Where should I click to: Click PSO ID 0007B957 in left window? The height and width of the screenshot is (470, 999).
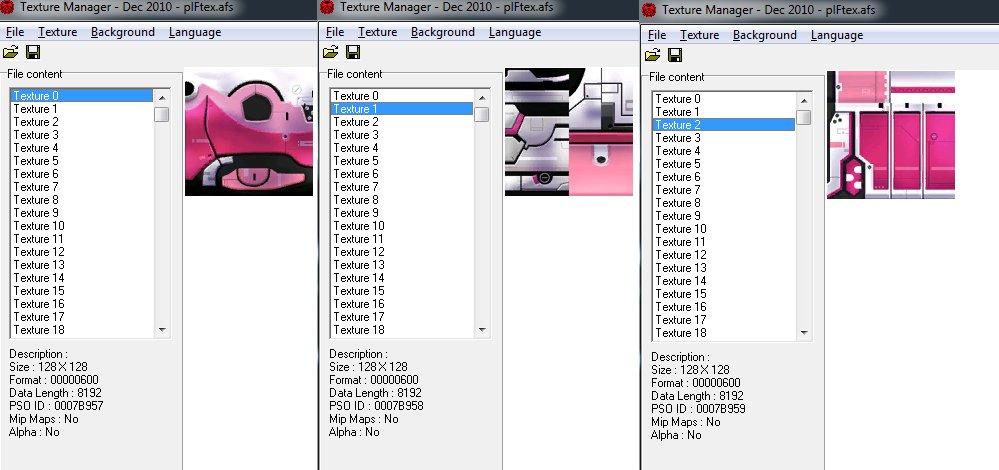[56, 406]
